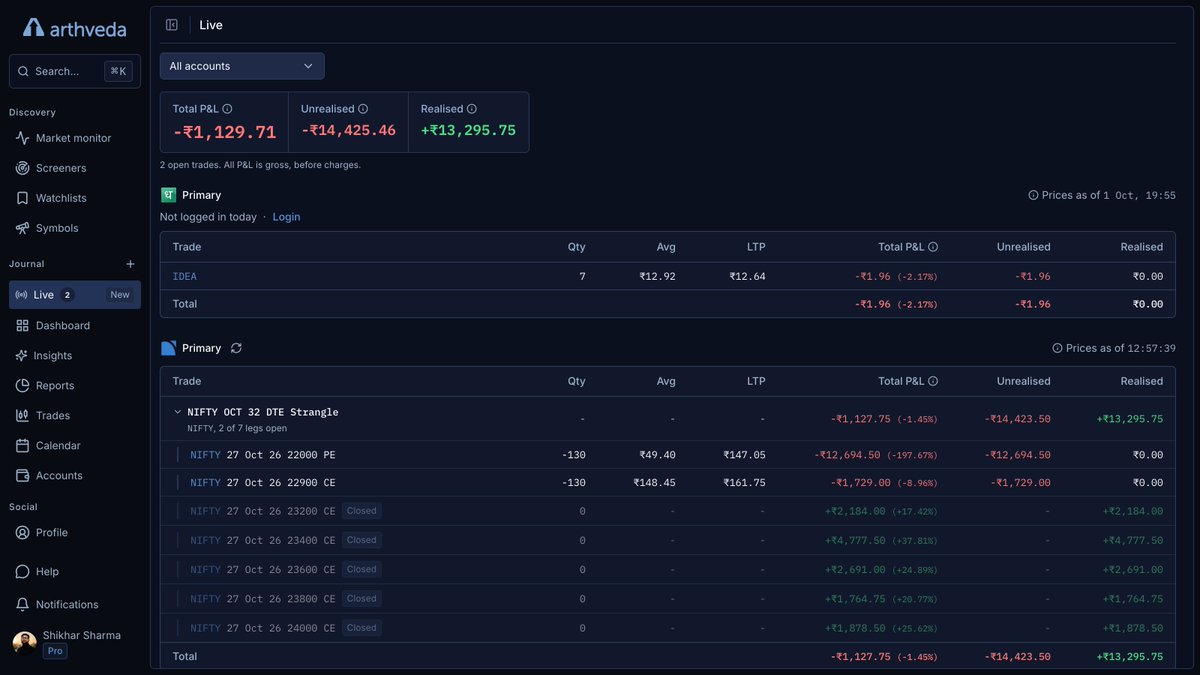Screen dimensions: 1200x675
Task: Click total P&L value -₹1,129.71
Action: coord(224,132)
